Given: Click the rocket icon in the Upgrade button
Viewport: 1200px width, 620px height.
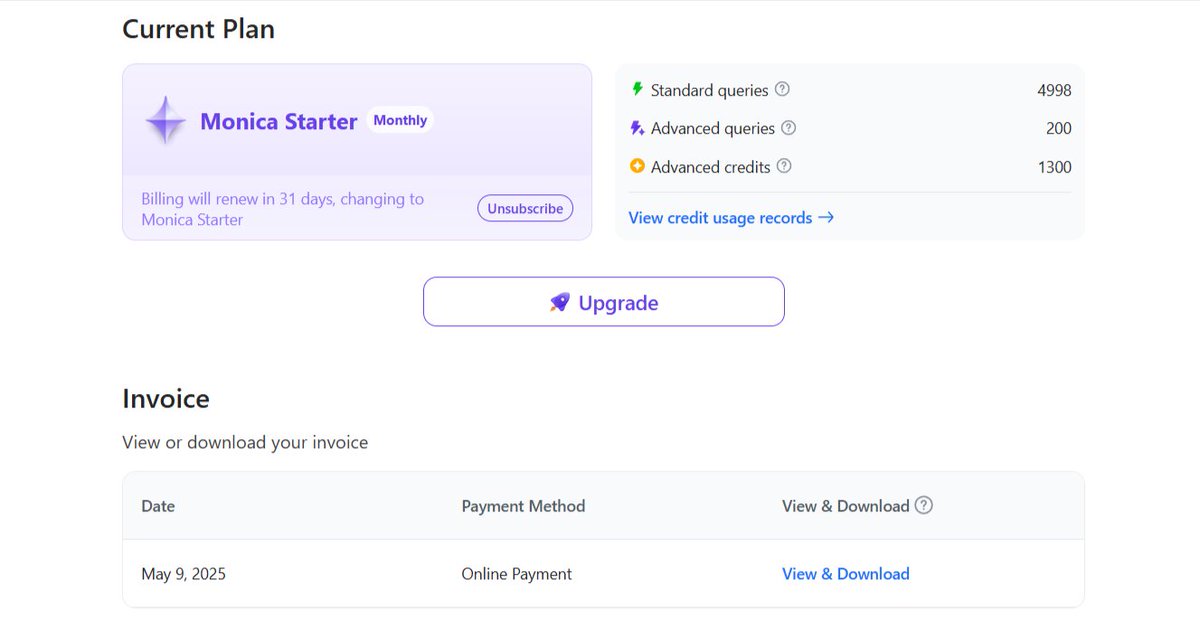Looking at the screenshot, I should click(x=560, y=302).
